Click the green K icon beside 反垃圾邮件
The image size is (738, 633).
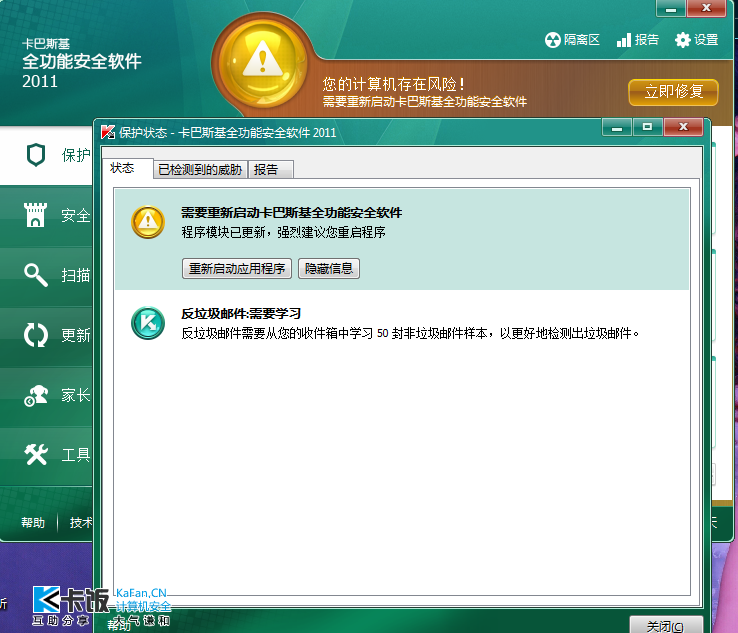(x=148, y=323)
